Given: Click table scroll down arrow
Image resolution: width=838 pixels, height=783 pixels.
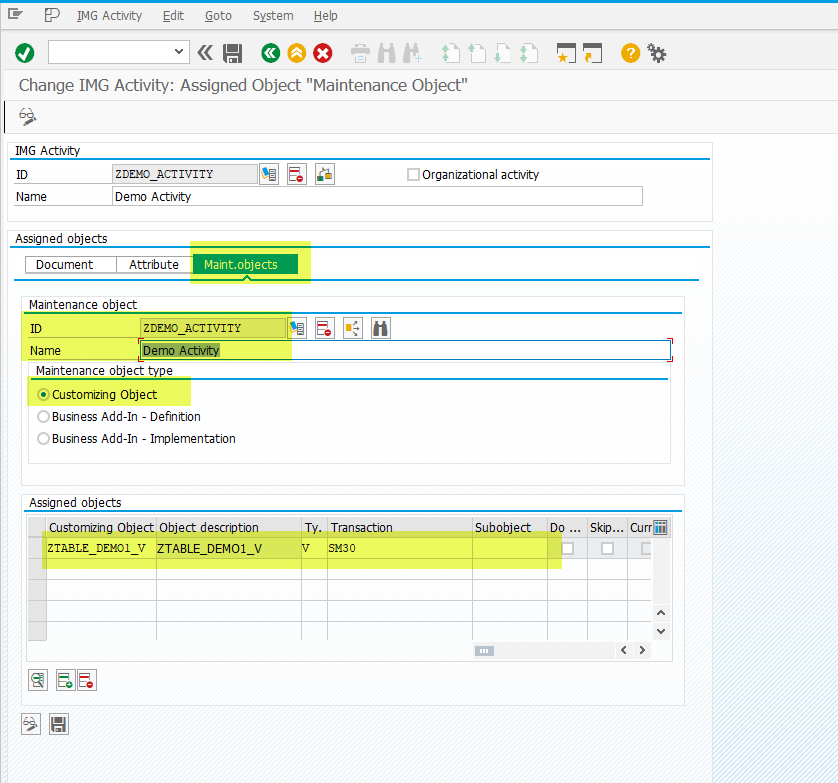Looking at the screenshot, I should (661, 631).
